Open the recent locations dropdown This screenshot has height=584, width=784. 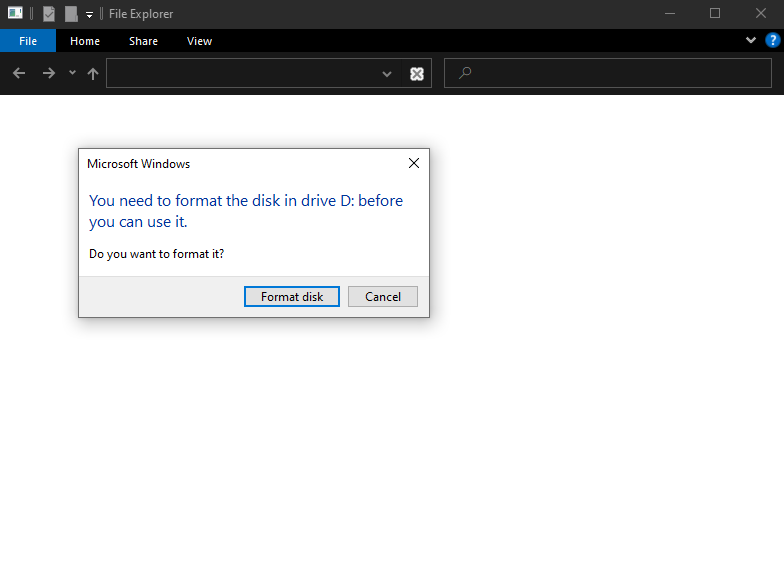[x=72, y=73]
